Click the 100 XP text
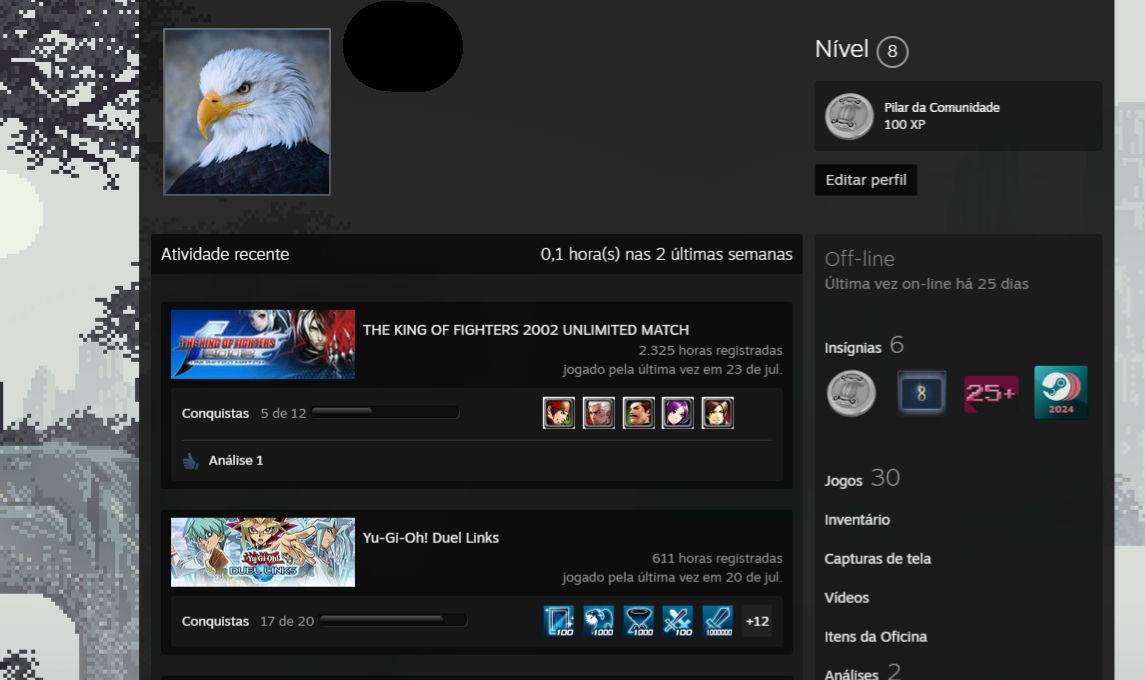The width and height of the screenshot is (1145, 680). click(905, 125)
